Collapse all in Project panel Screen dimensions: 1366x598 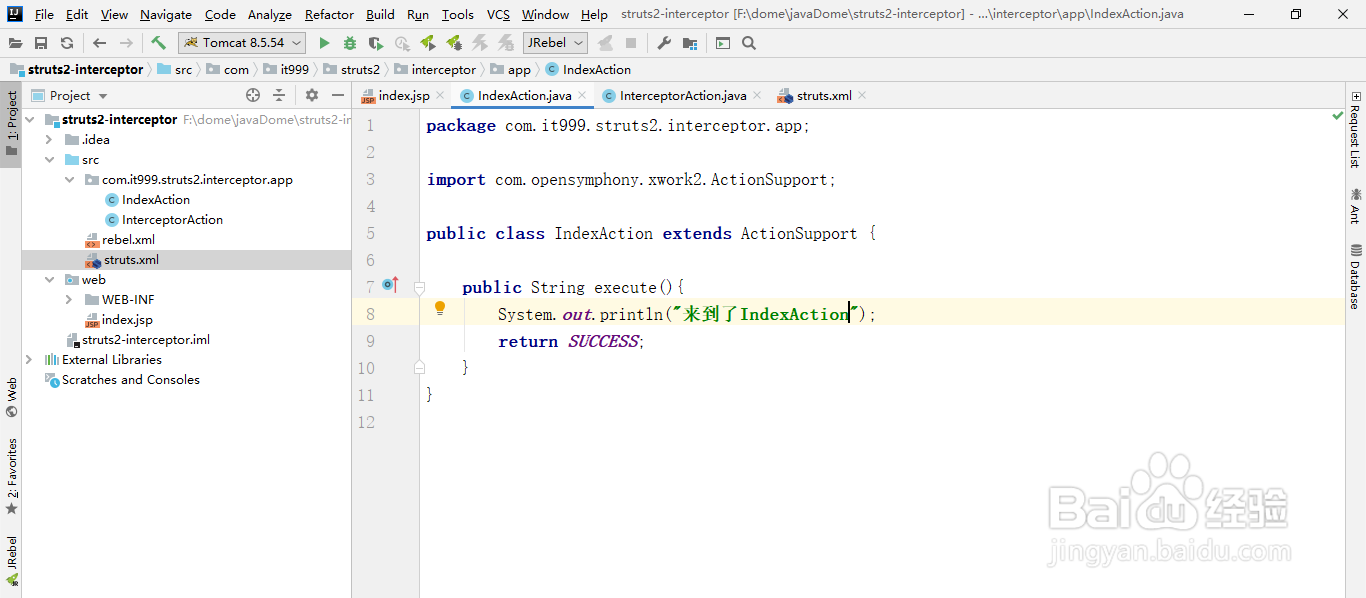(279, 95)
